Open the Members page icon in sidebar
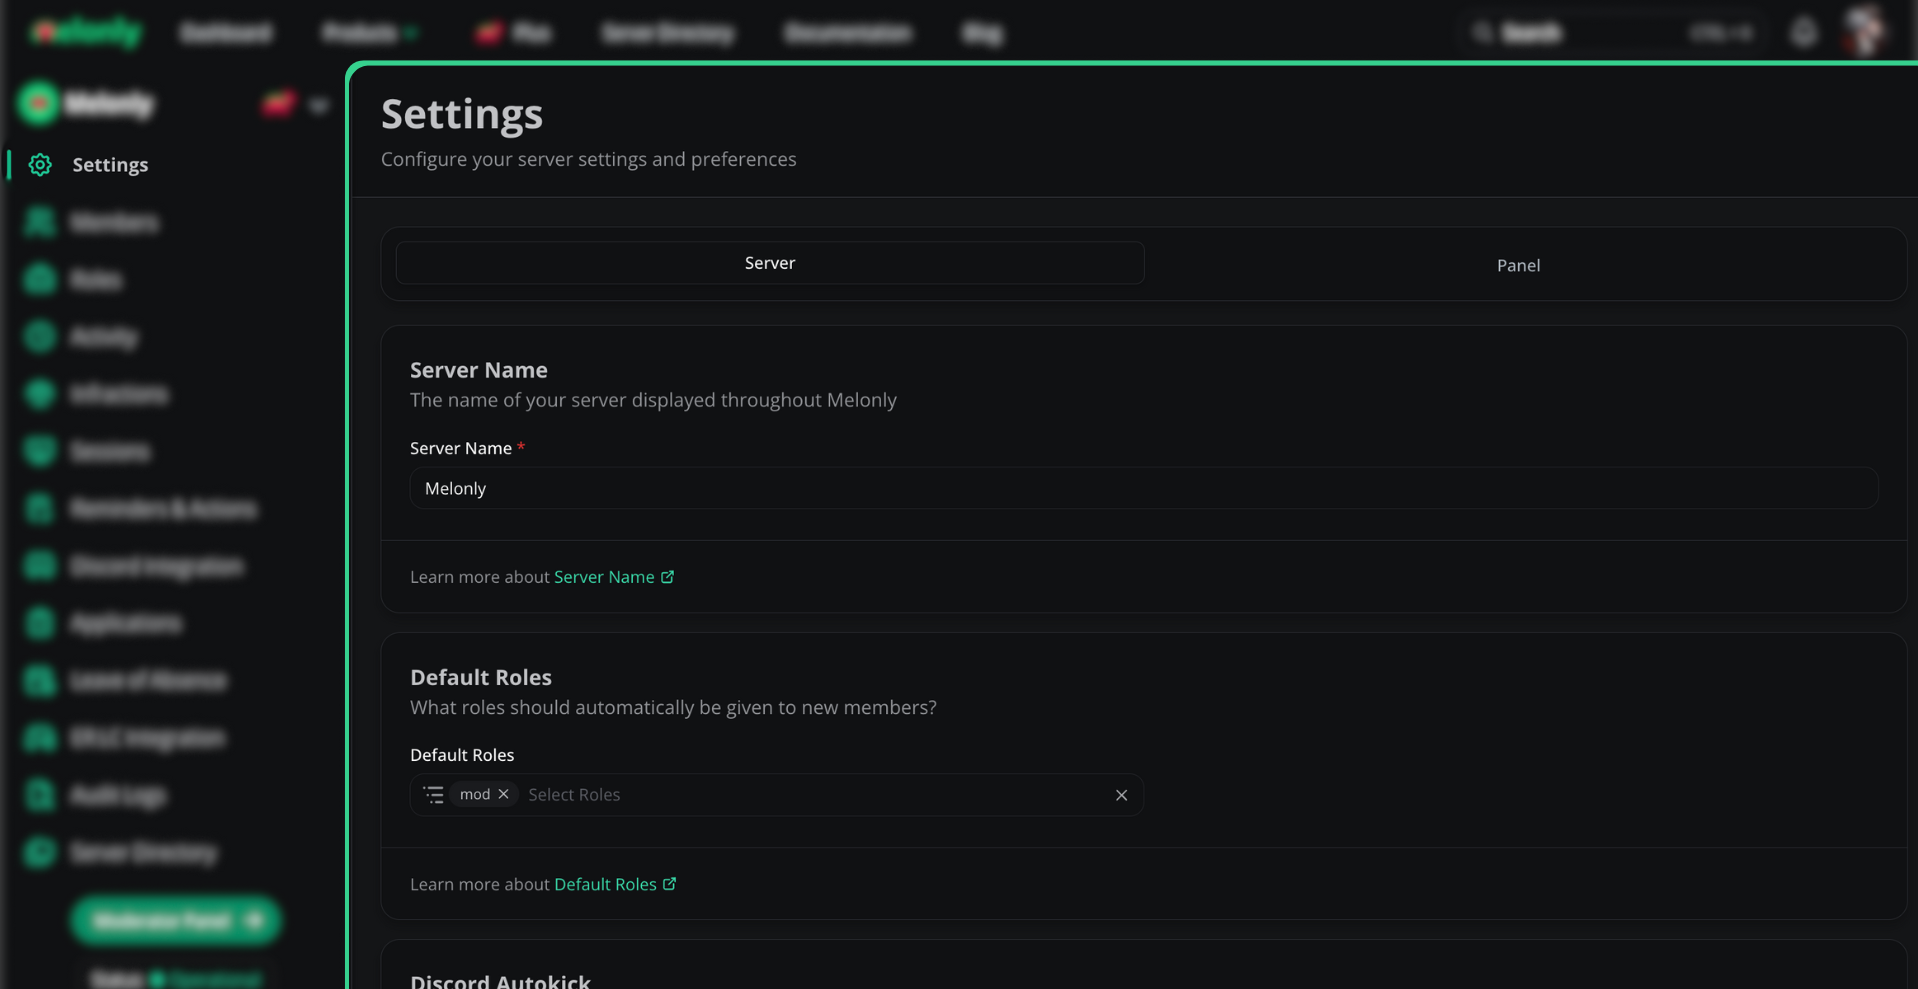The width and height of the screenshot is (1918, 989). click(40, 222)
